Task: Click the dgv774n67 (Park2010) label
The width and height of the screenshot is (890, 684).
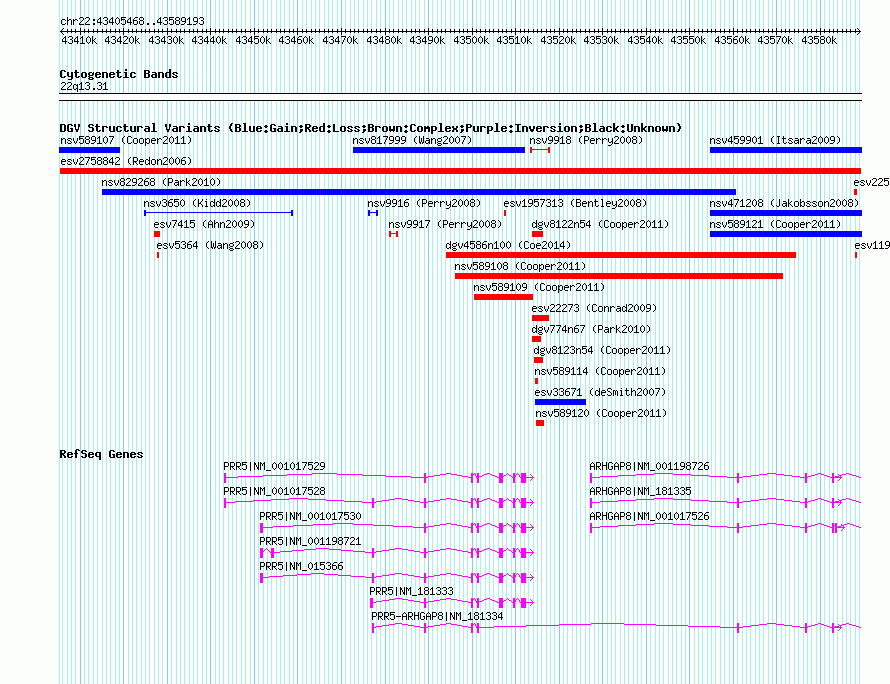Action: click(x=591, y=329)
